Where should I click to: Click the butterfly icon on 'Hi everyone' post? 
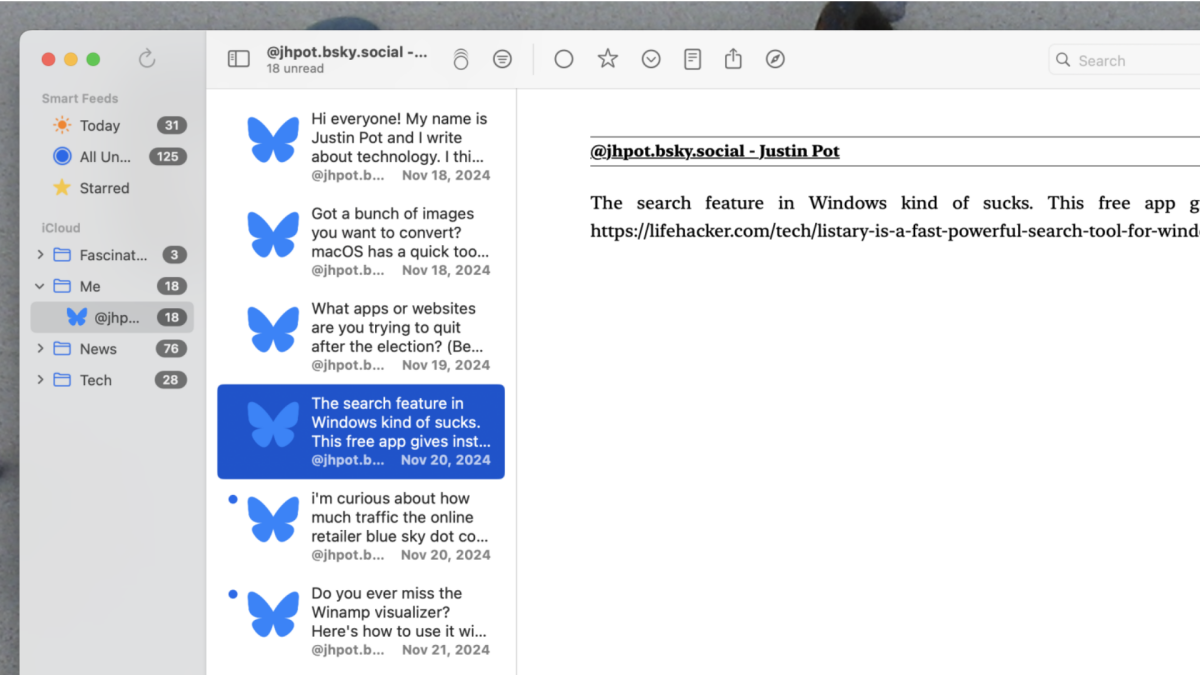pyautogui.click(x=273, y=139)
